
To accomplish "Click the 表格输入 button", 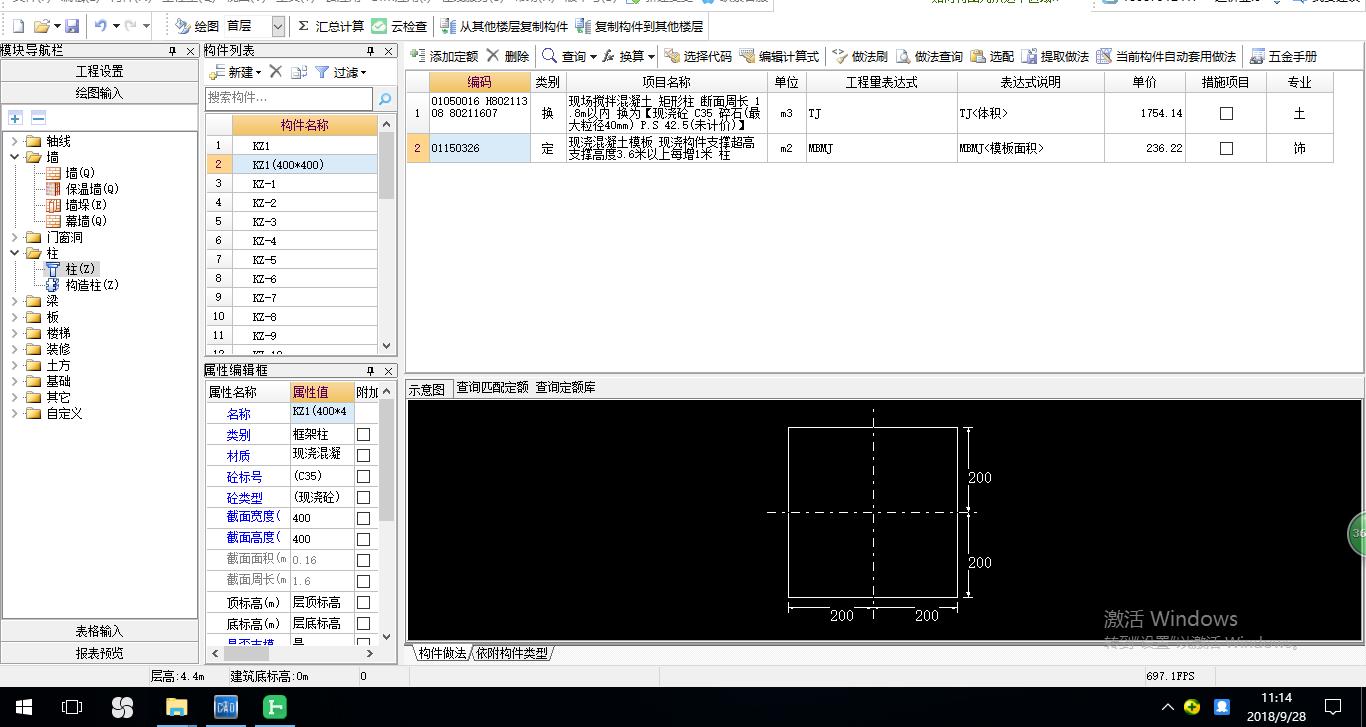I will coord(100,631).
